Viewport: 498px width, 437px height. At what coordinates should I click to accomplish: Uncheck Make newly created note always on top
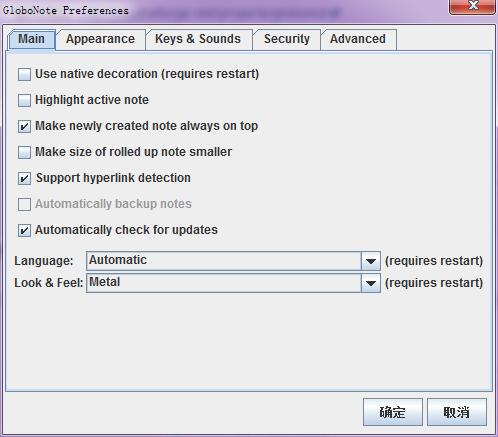click(24, 126)
